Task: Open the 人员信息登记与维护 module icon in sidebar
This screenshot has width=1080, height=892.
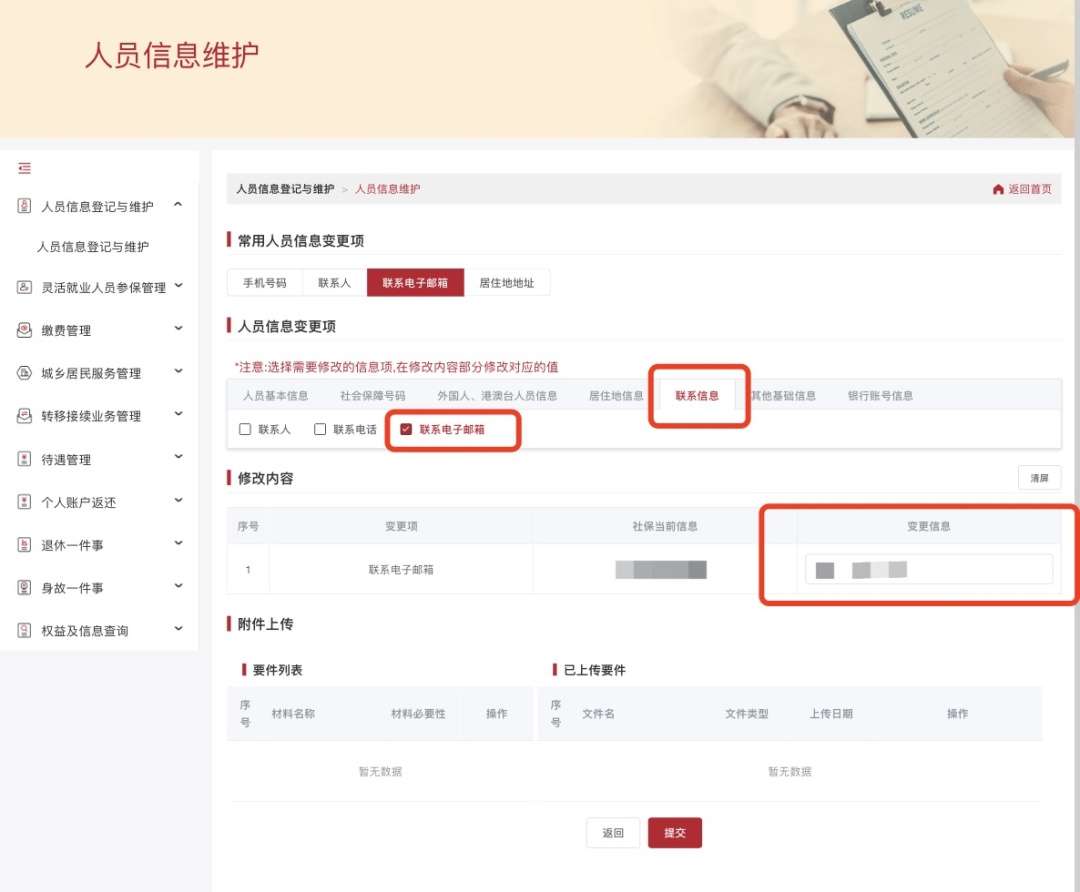Action: point(22,206)
